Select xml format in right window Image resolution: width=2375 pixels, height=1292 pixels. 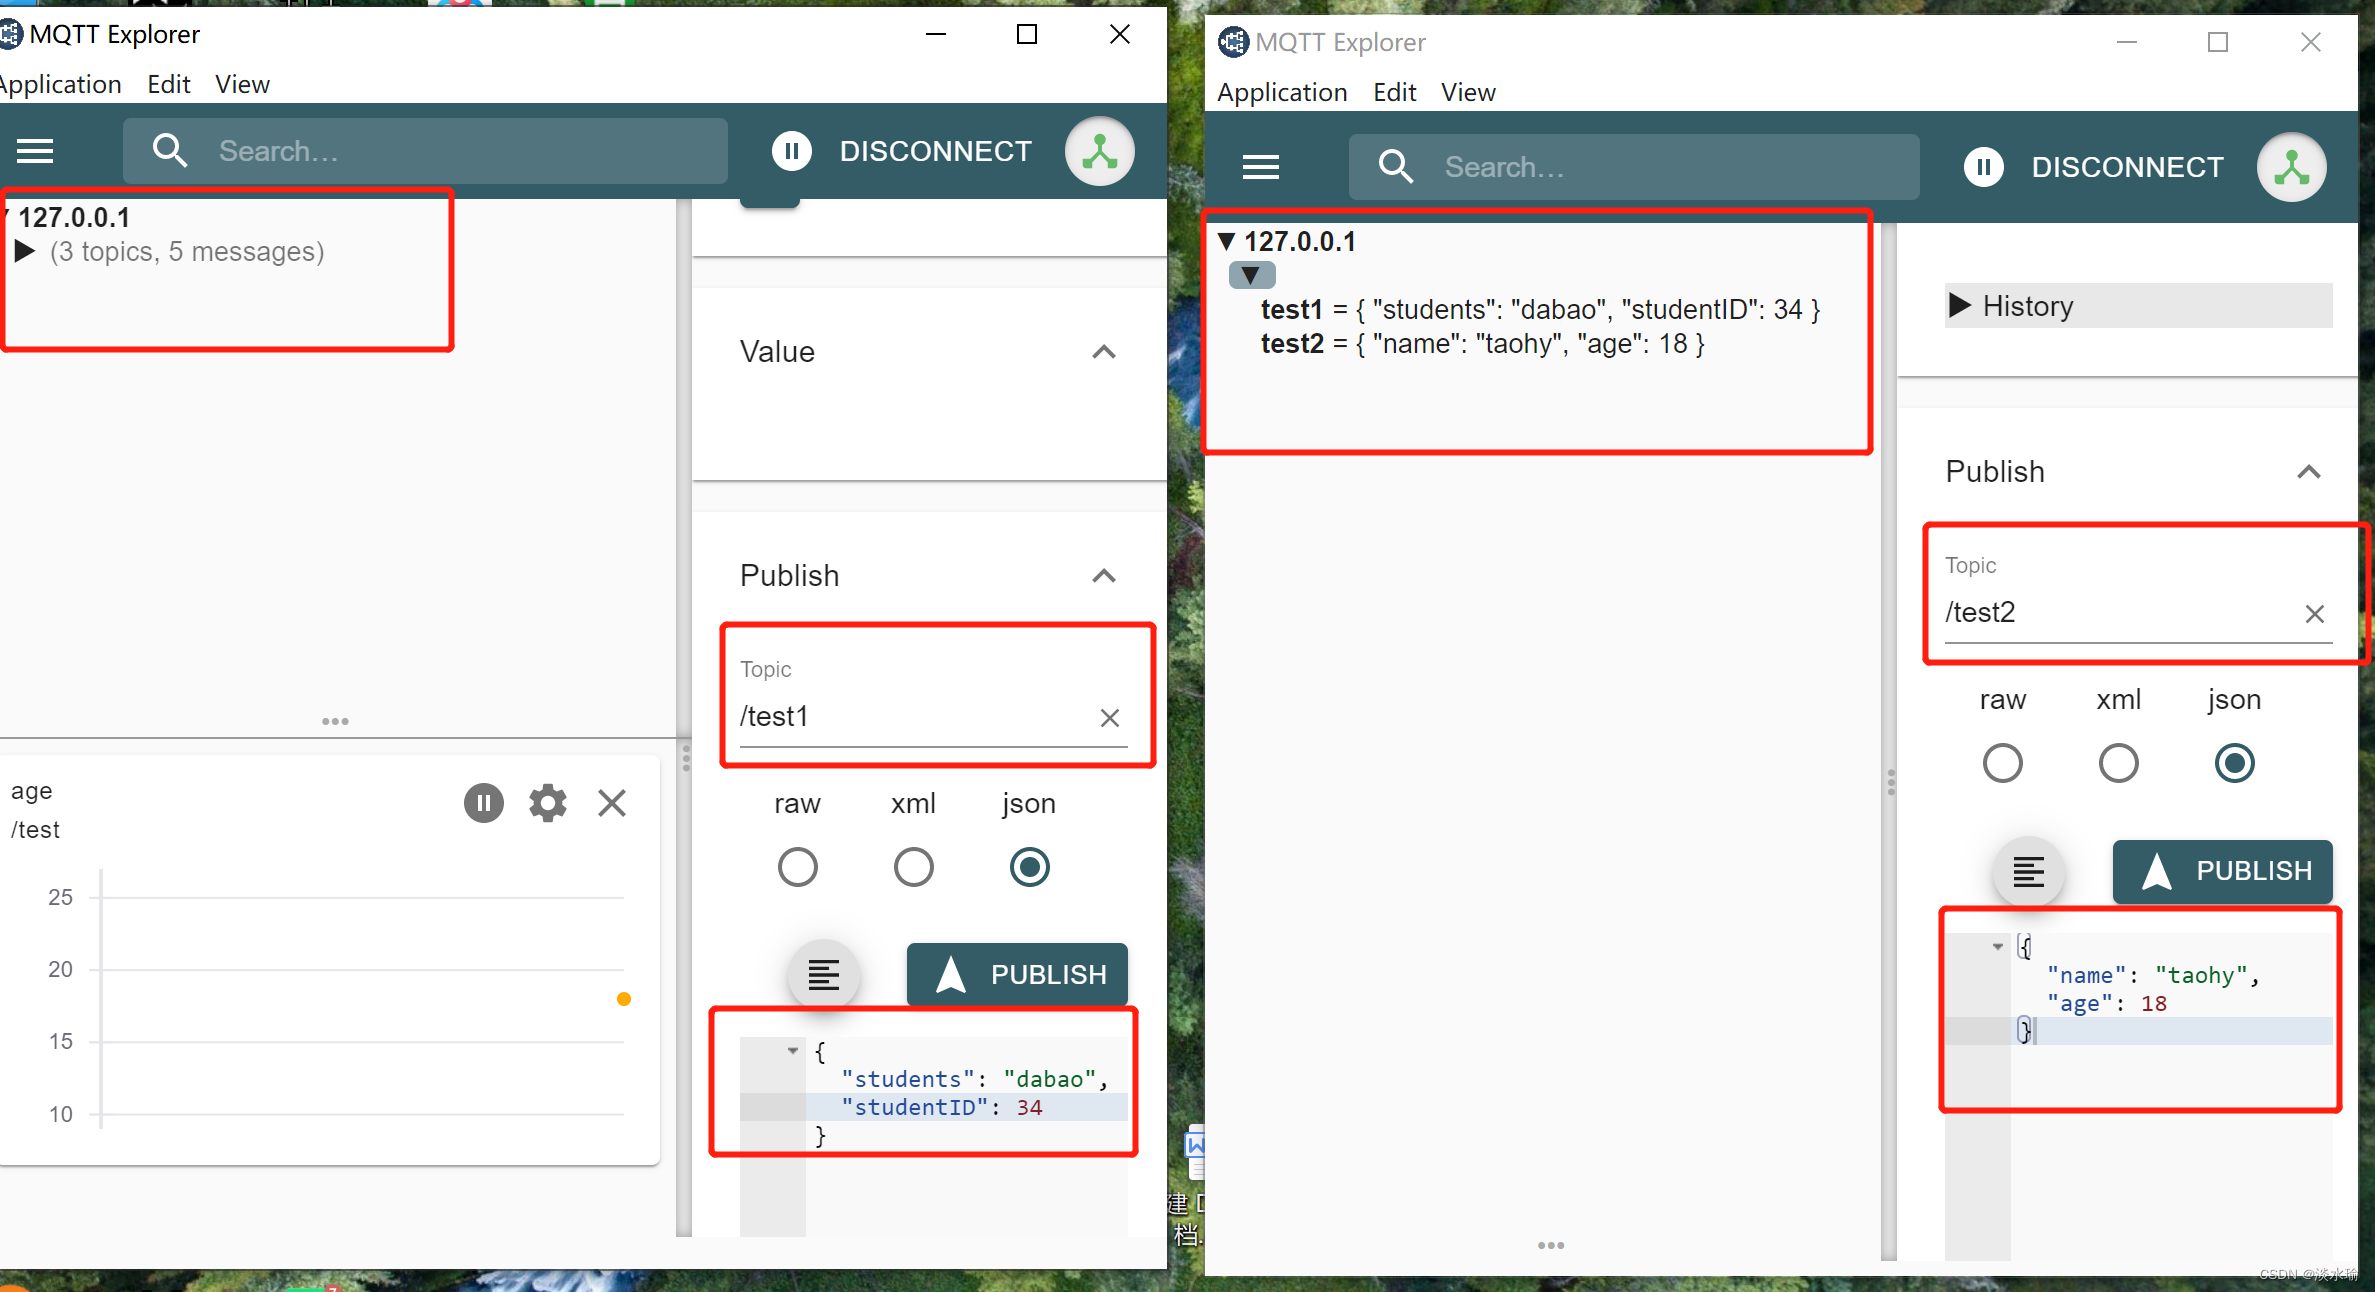tap(2119, 763)
